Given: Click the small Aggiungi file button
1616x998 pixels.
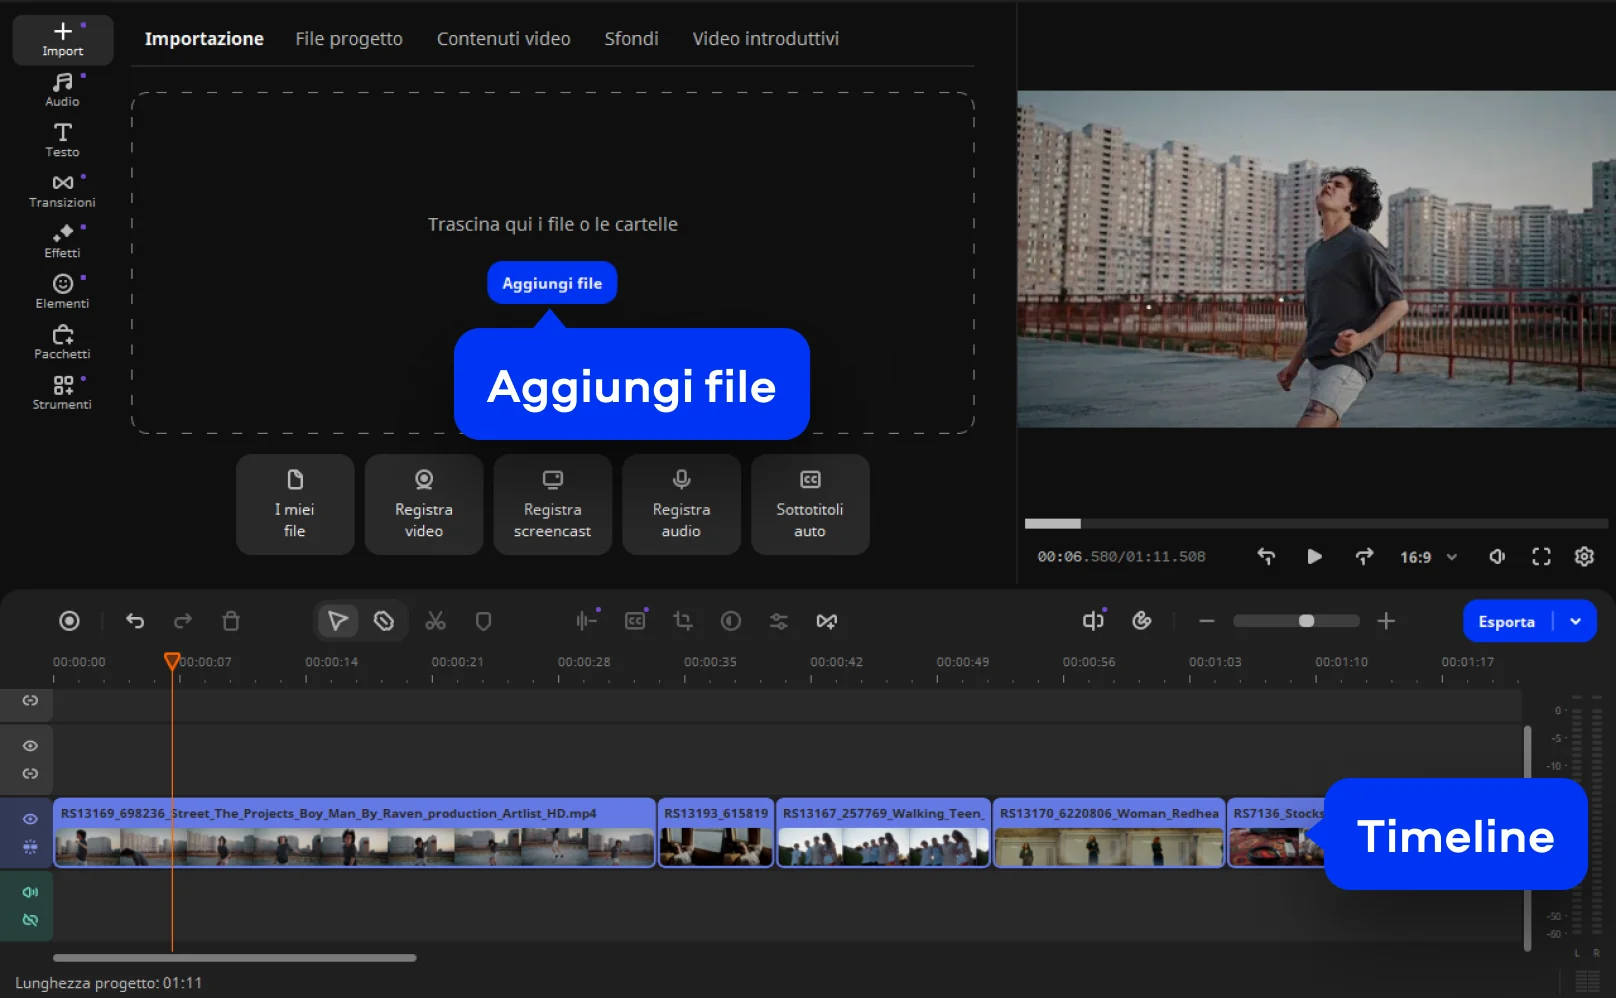Looking at the screenshot, I should (x=552, y=283).
